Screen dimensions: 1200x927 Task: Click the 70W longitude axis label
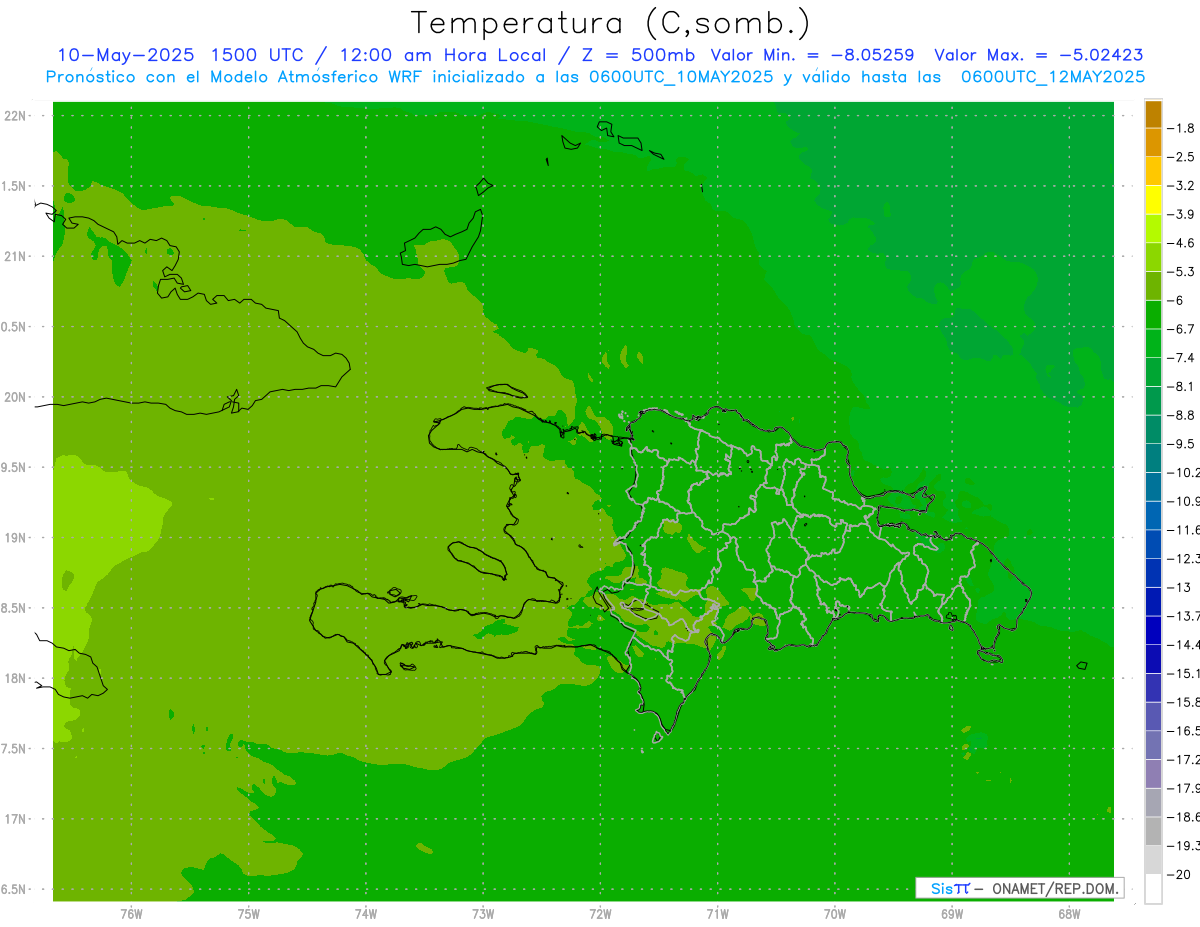[x=835, y=914]
